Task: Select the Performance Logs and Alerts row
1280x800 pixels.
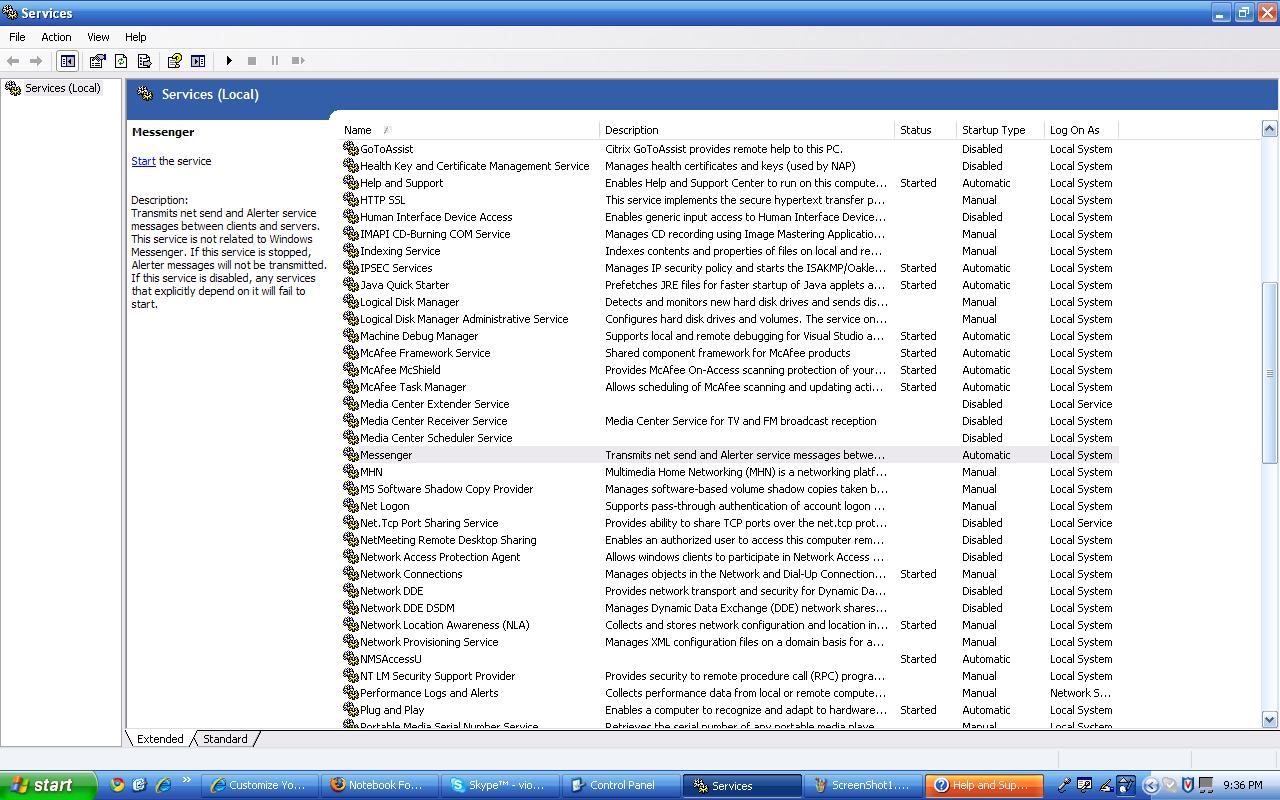Action: click(x=729, y=692)
